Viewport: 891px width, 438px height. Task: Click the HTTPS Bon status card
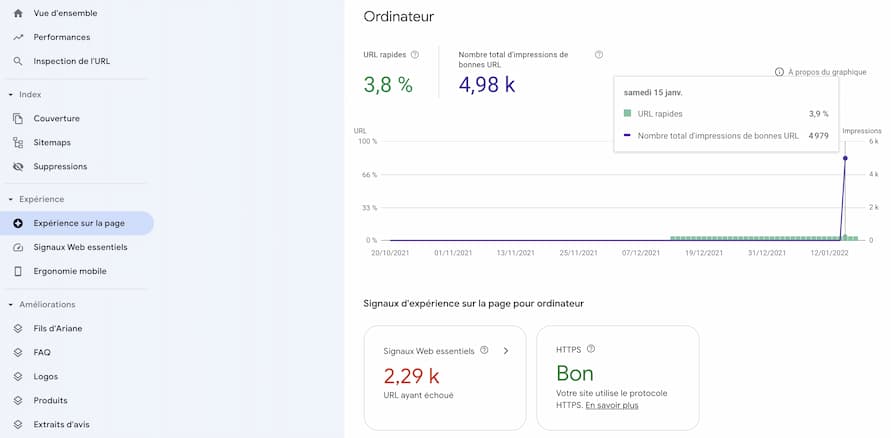(618, 378)
